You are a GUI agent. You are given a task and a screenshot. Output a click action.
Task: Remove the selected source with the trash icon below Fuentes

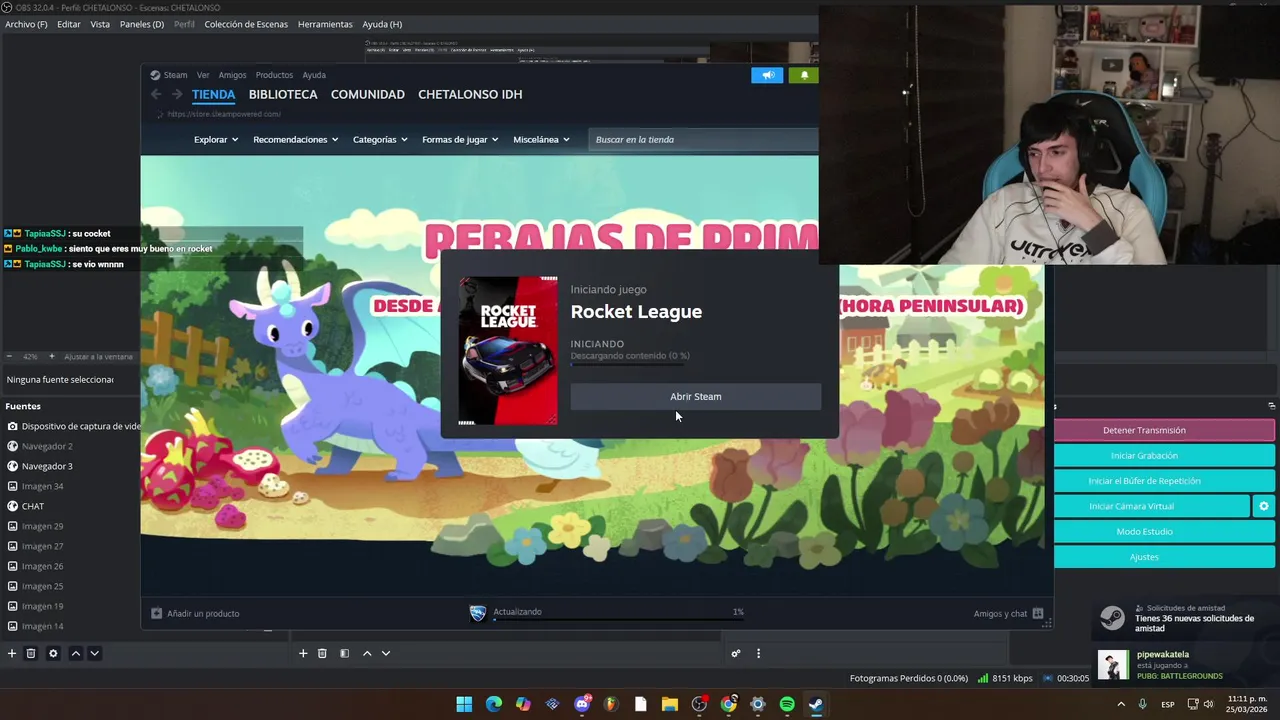pos(31,653)
